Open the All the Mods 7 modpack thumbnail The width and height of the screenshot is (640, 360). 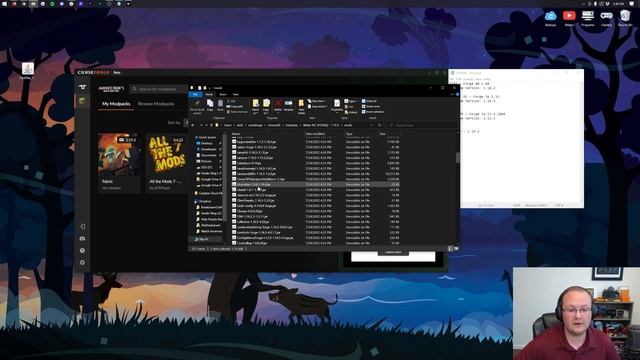[x=167, y=154]
